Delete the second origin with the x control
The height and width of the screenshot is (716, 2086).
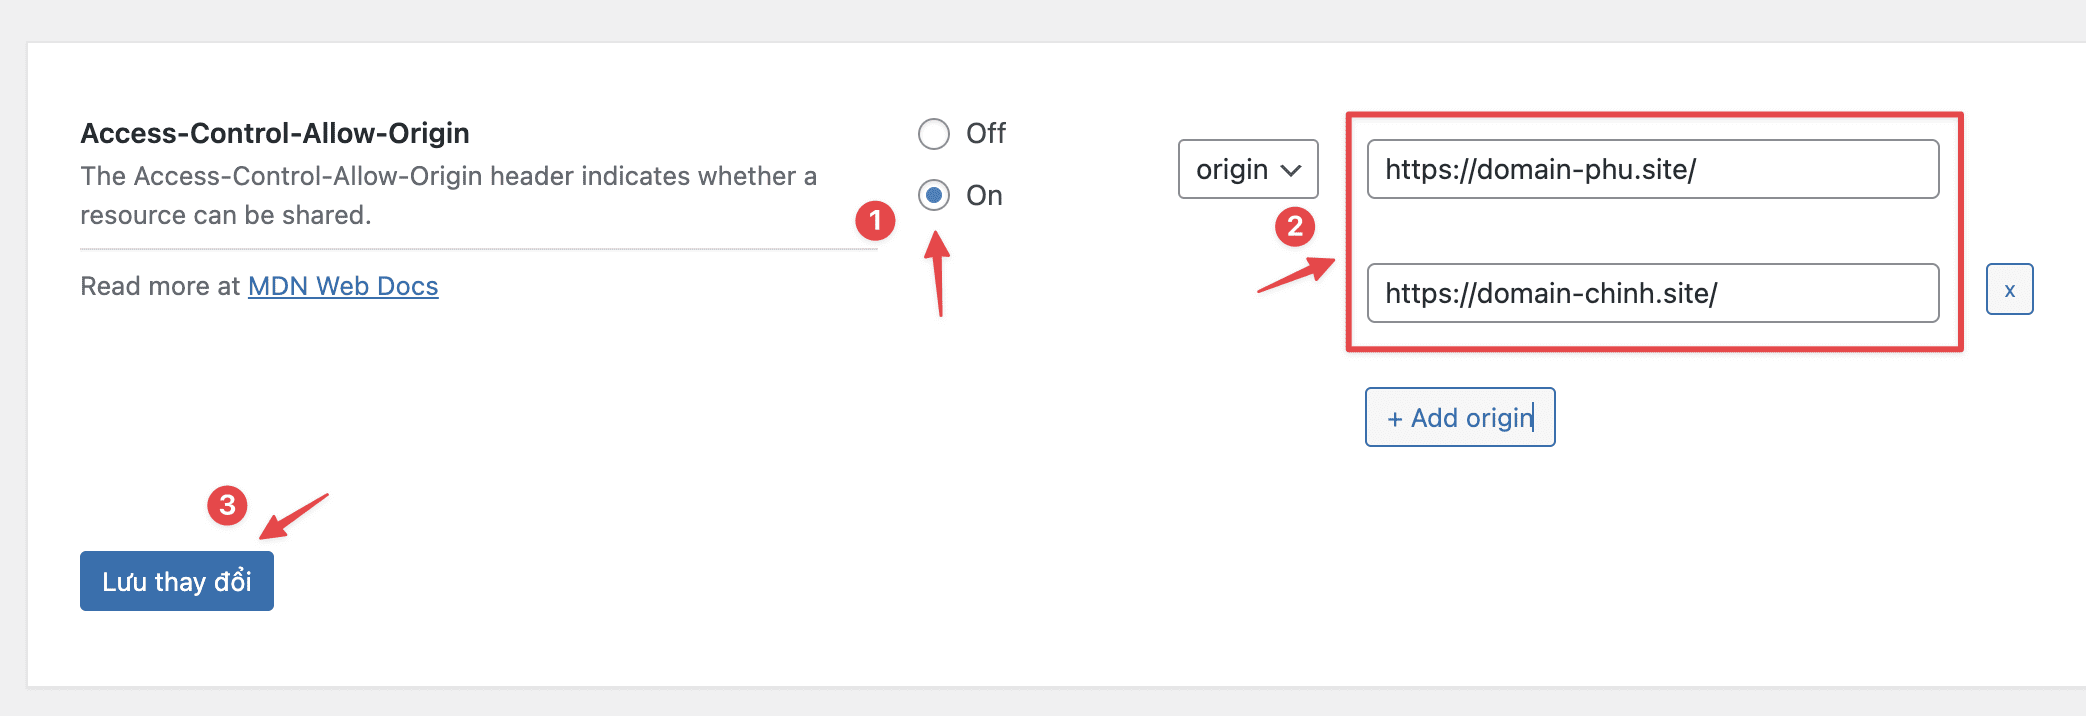click(2009, 288)
